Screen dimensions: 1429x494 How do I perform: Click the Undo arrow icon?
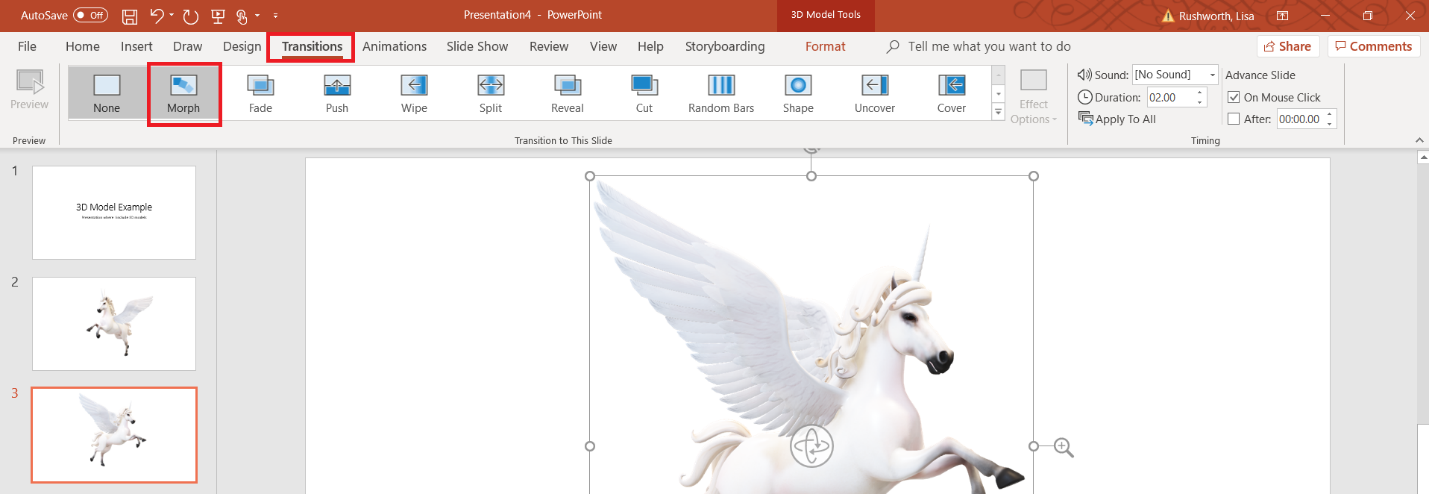coord(156,15)
